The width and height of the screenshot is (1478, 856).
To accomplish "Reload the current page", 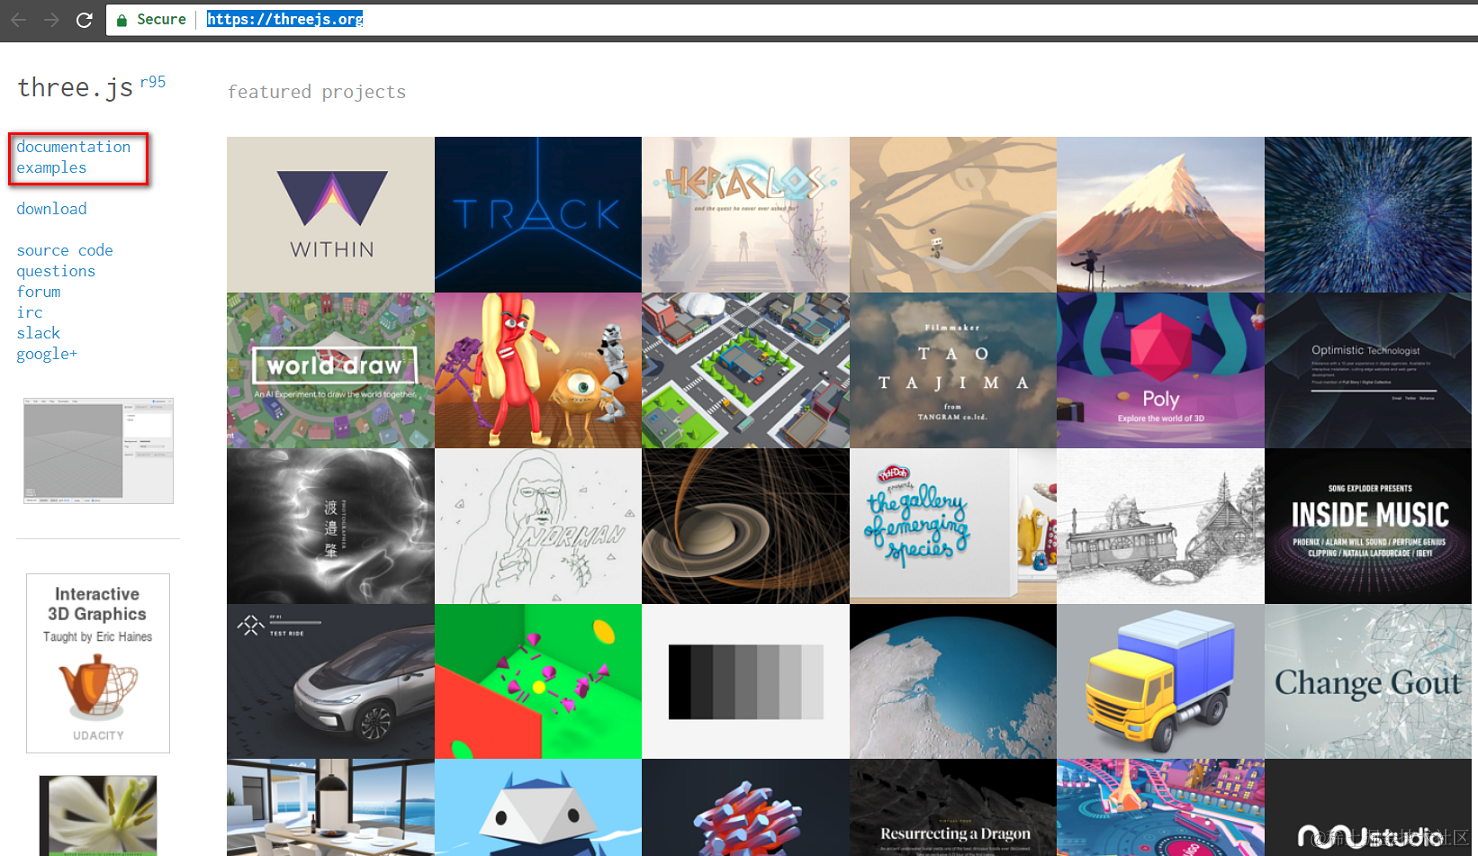I will 84,19.
